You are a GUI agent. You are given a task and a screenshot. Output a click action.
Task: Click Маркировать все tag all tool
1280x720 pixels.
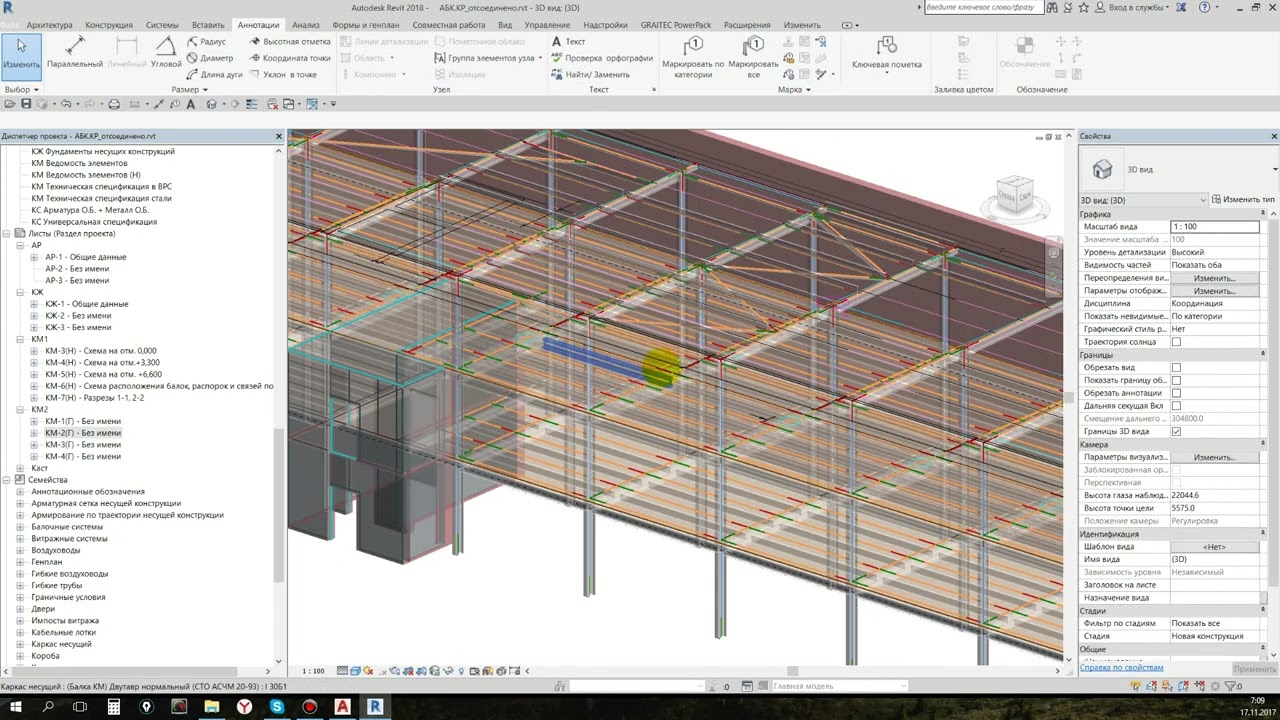coord(754,56)
